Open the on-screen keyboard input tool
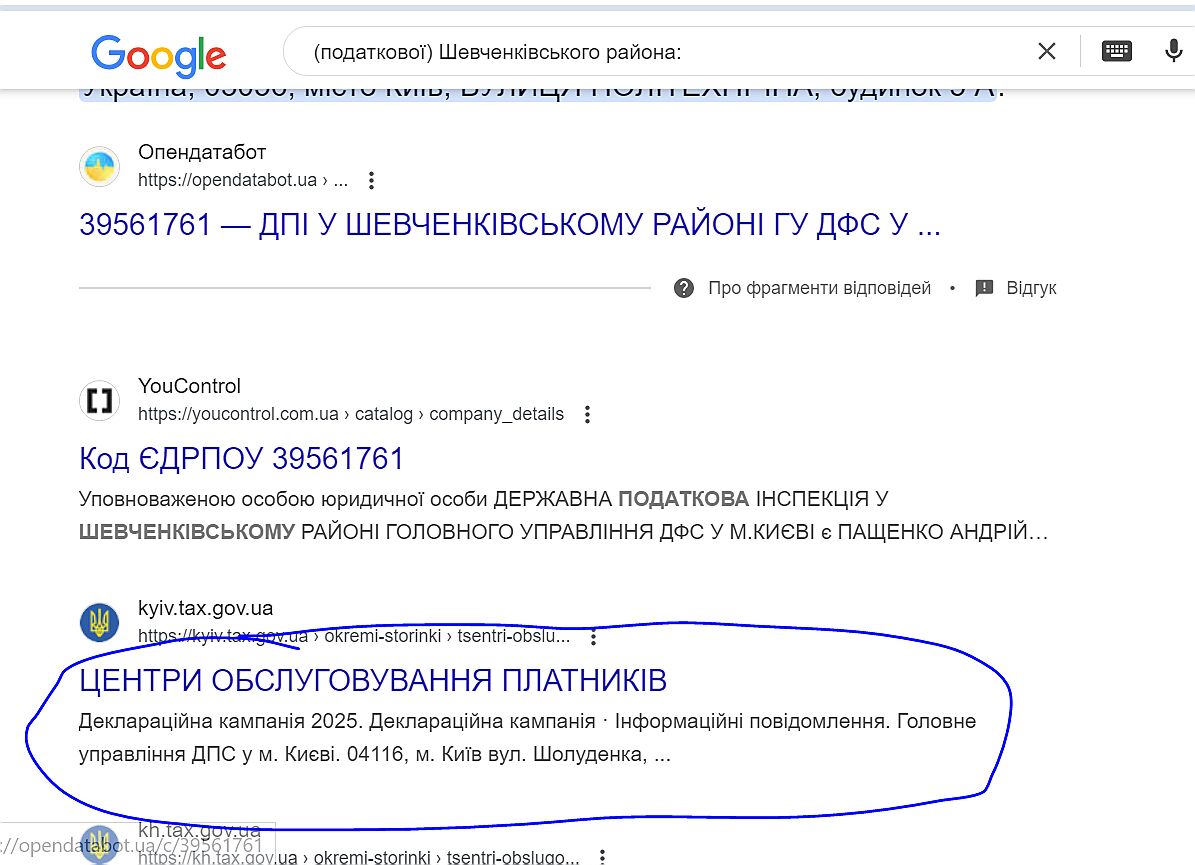 1116,51
